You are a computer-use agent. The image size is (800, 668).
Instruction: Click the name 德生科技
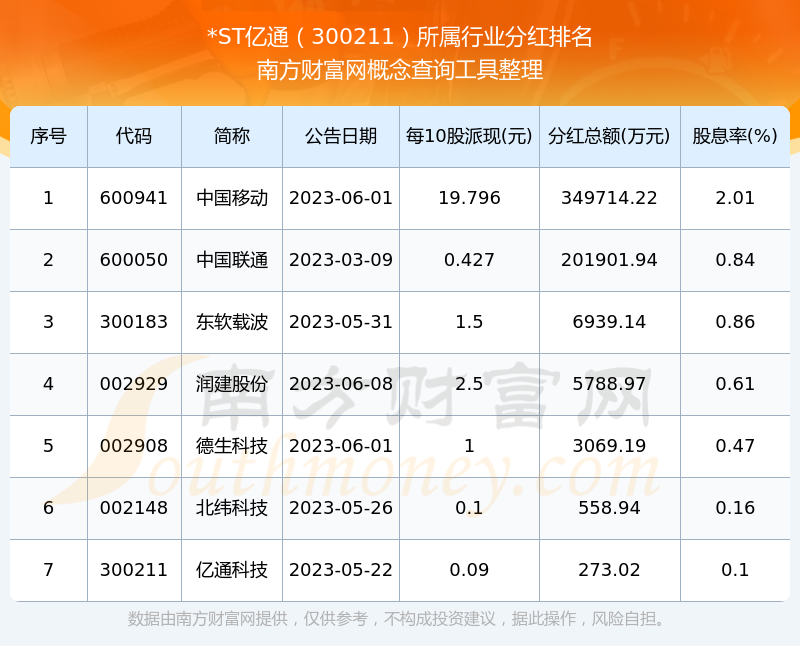pyautogui.click(x=232, y=446)
